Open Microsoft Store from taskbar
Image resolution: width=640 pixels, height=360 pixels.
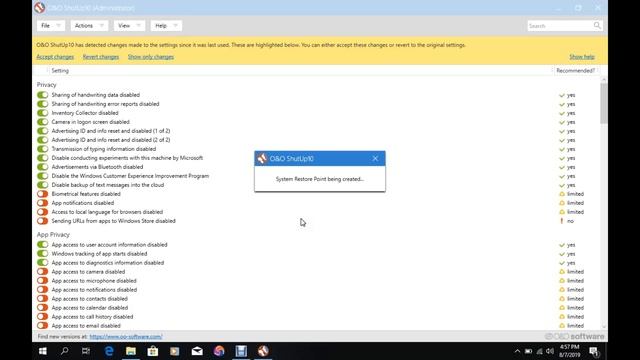(x=153, y=351)
